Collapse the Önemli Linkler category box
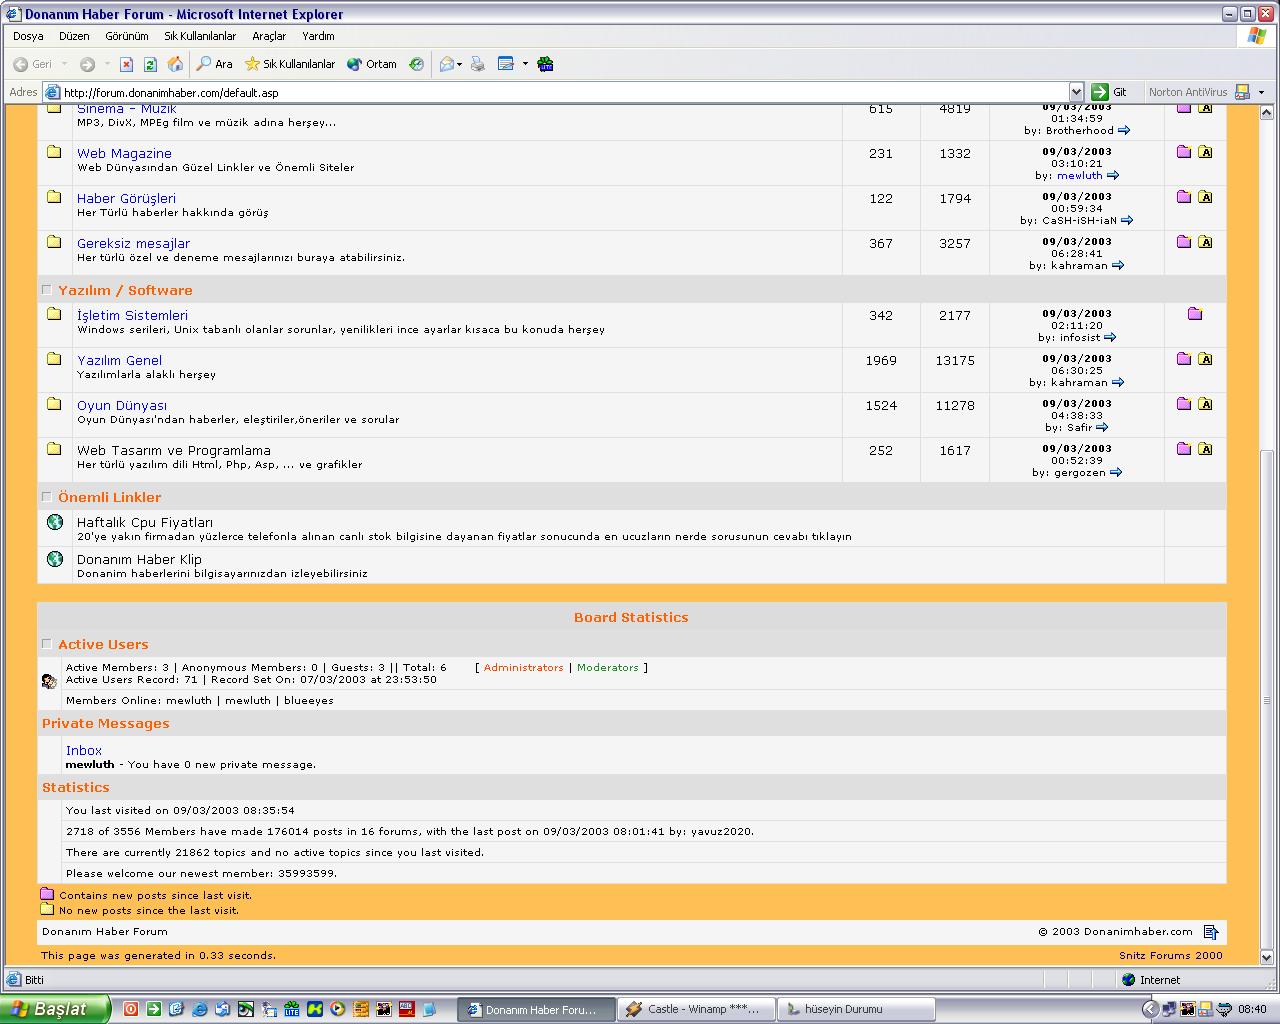Screen dimensions: 1280x1024 click(46, 497)
